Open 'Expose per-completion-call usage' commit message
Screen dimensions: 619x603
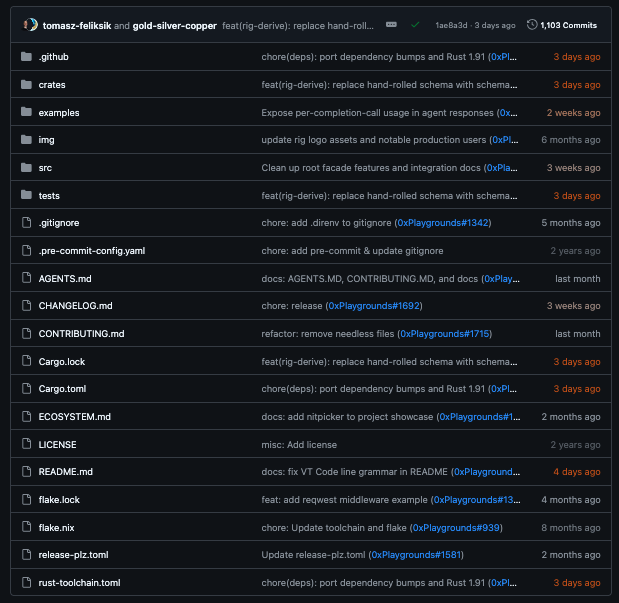(x=377, y=113)
